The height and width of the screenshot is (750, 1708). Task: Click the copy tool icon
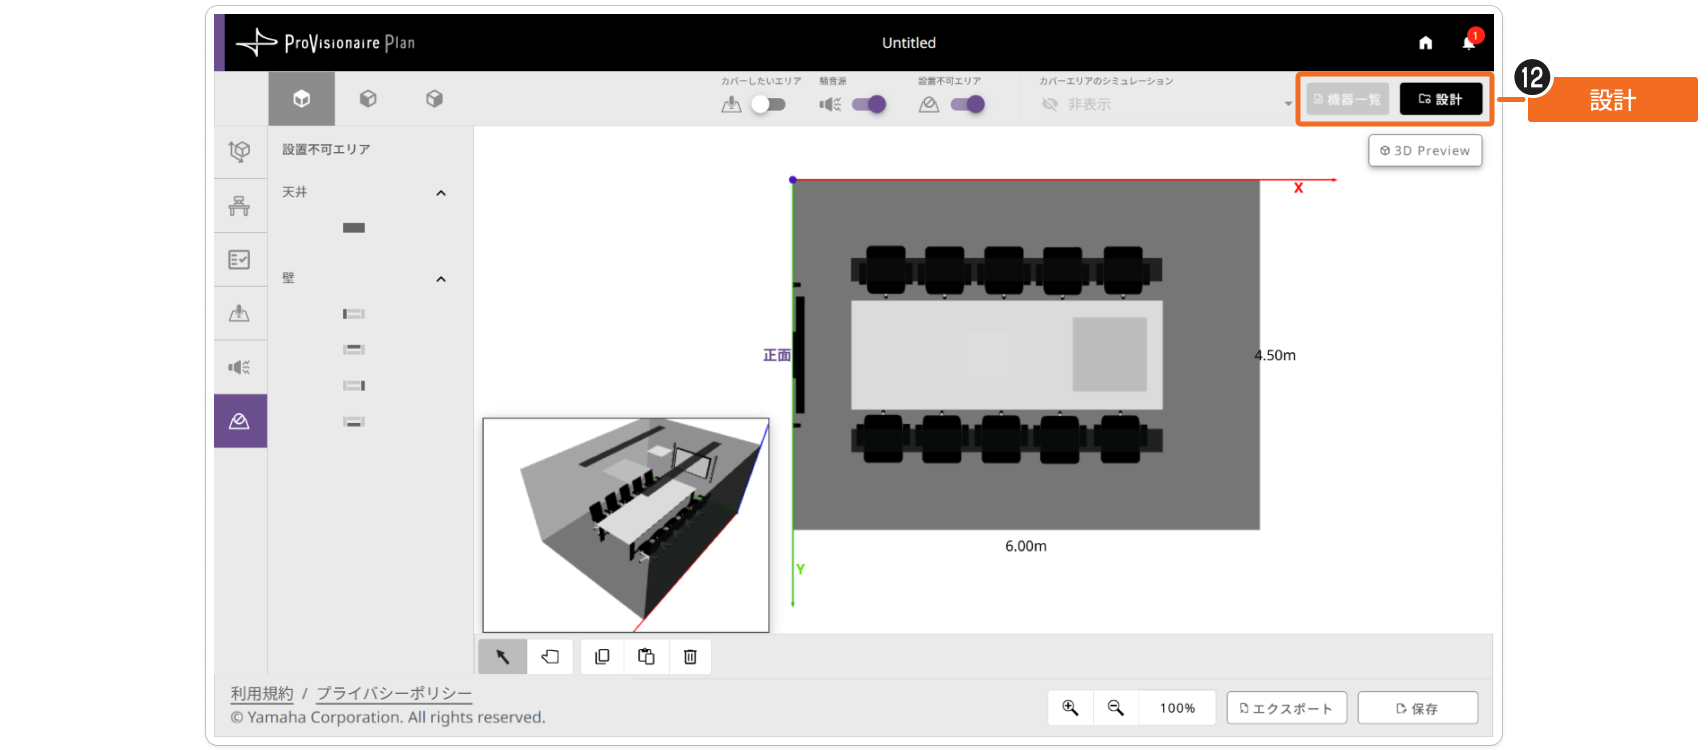(602, 657)
